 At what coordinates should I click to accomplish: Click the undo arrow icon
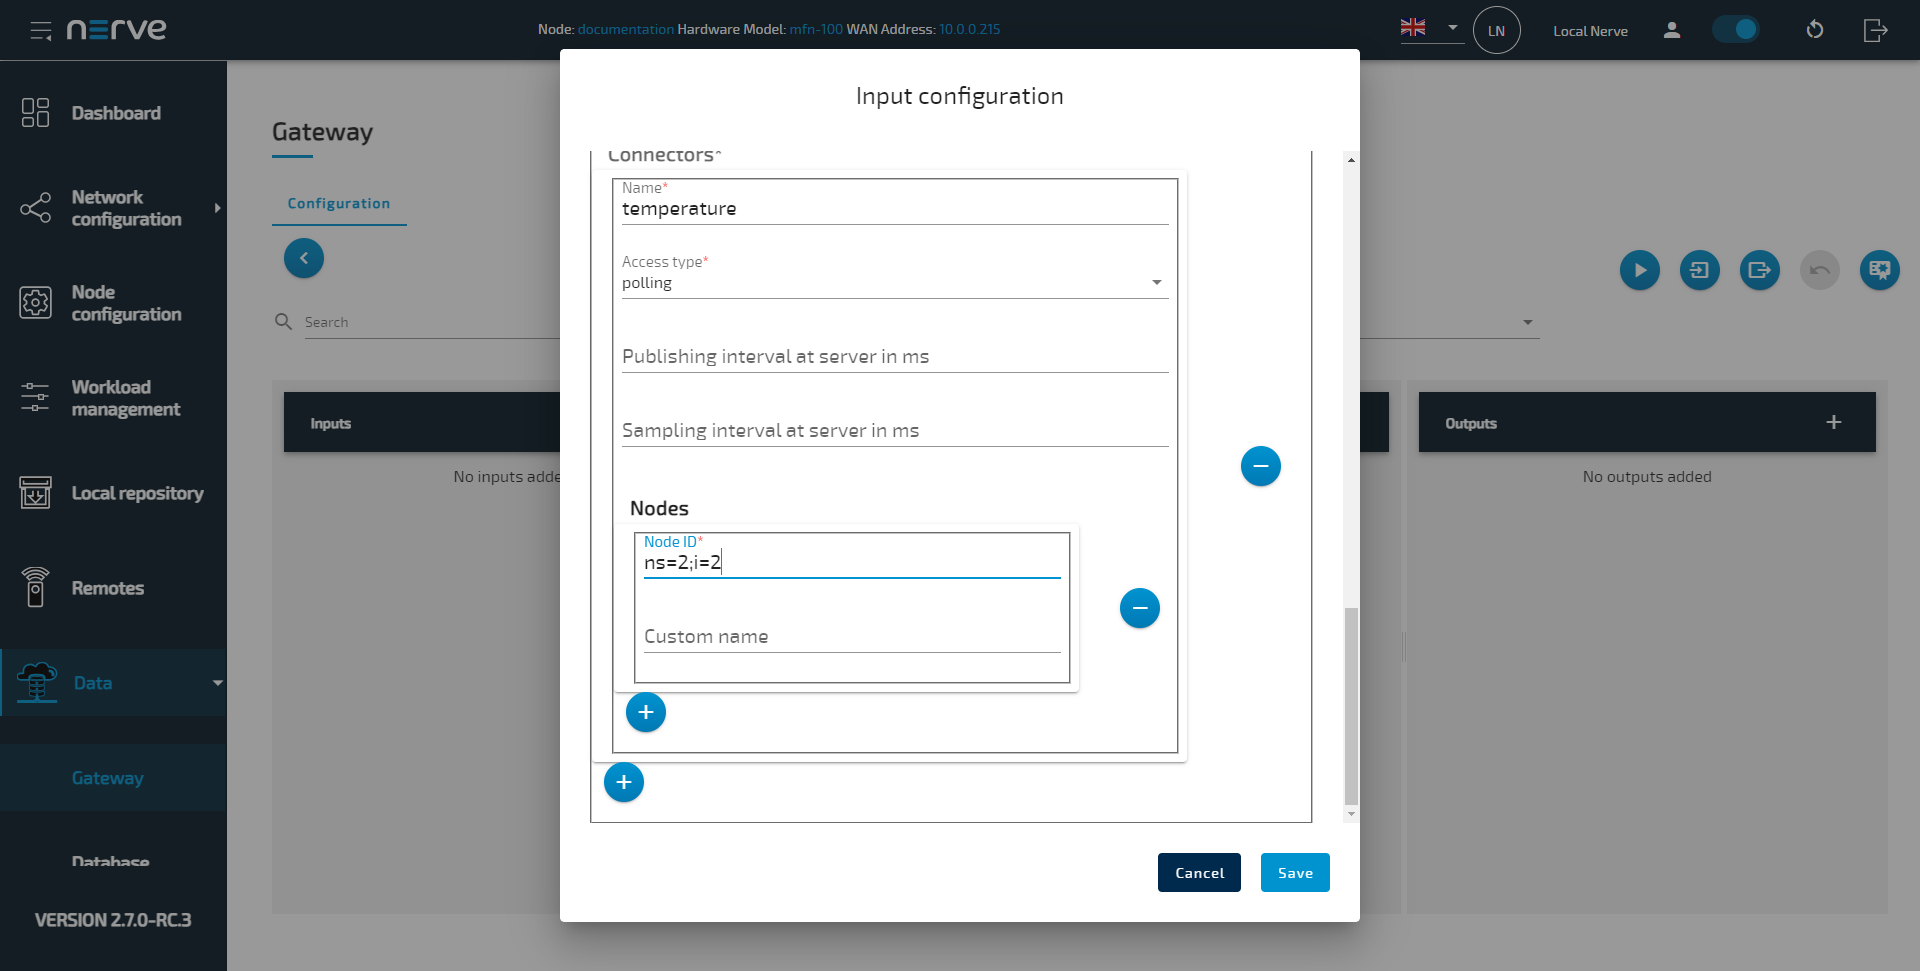pos(1819,270)
